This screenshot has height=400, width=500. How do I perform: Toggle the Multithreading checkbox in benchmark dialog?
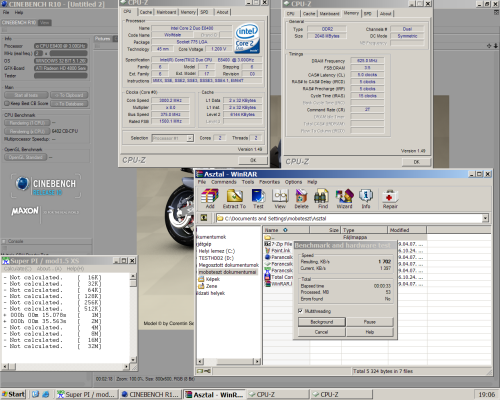pos(300,311)
